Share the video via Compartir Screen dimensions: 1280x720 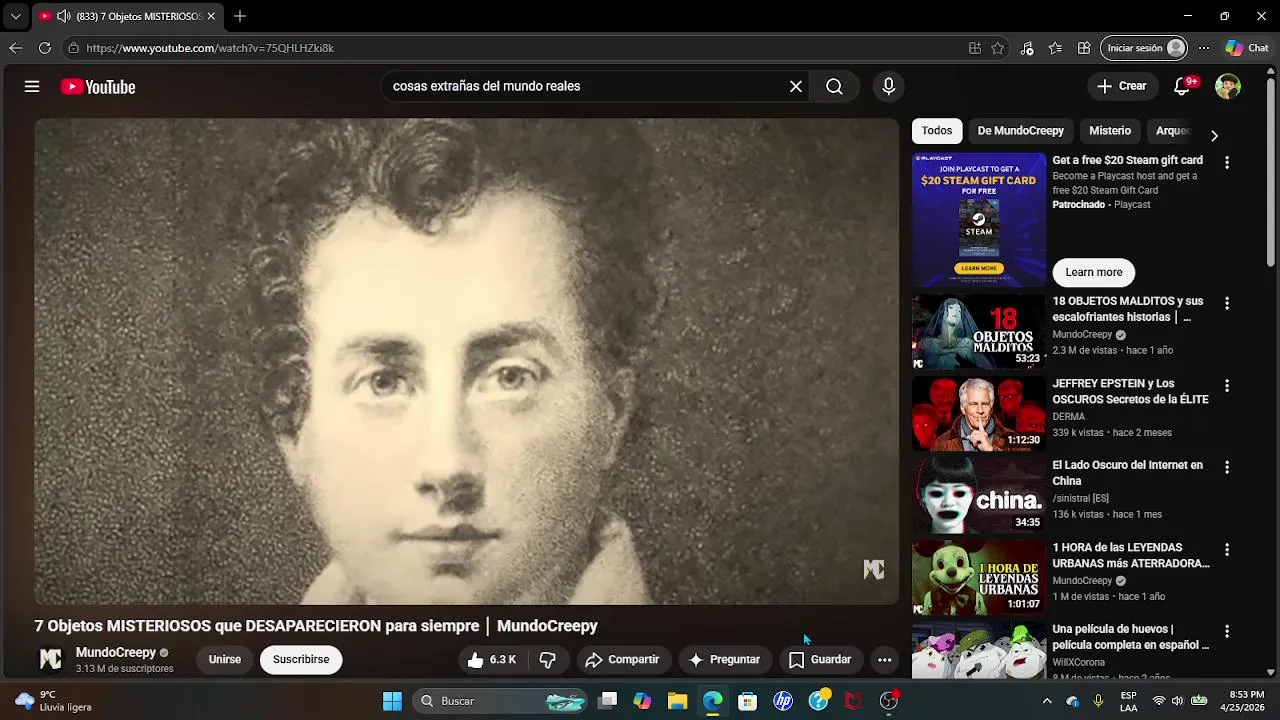click(x=622, y=660)
